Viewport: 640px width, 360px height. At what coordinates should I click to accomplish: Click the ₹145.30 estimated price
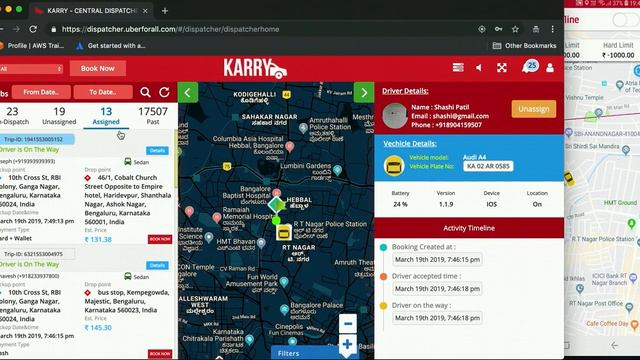98,328
